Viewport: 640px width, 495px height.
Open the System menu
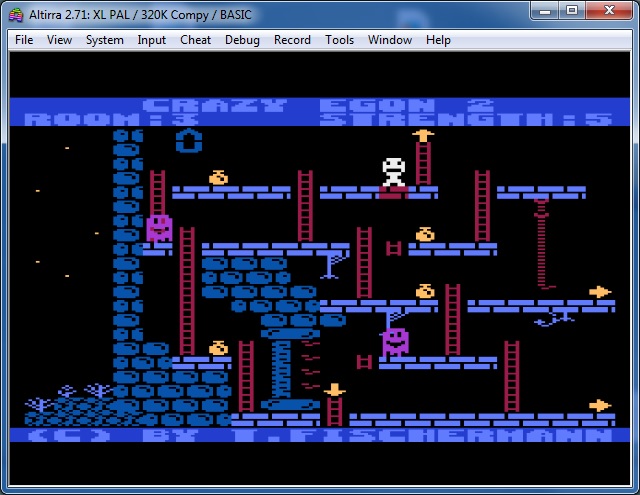point(104,40)
